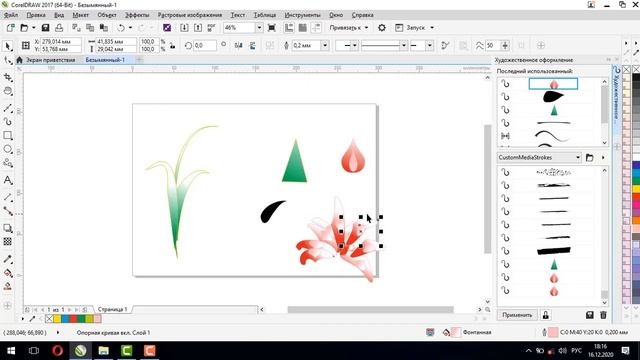Viewport: 640px width, 360px height.
Task: Select the Interactive Fill tool
Action: click(x=8, y=273)
